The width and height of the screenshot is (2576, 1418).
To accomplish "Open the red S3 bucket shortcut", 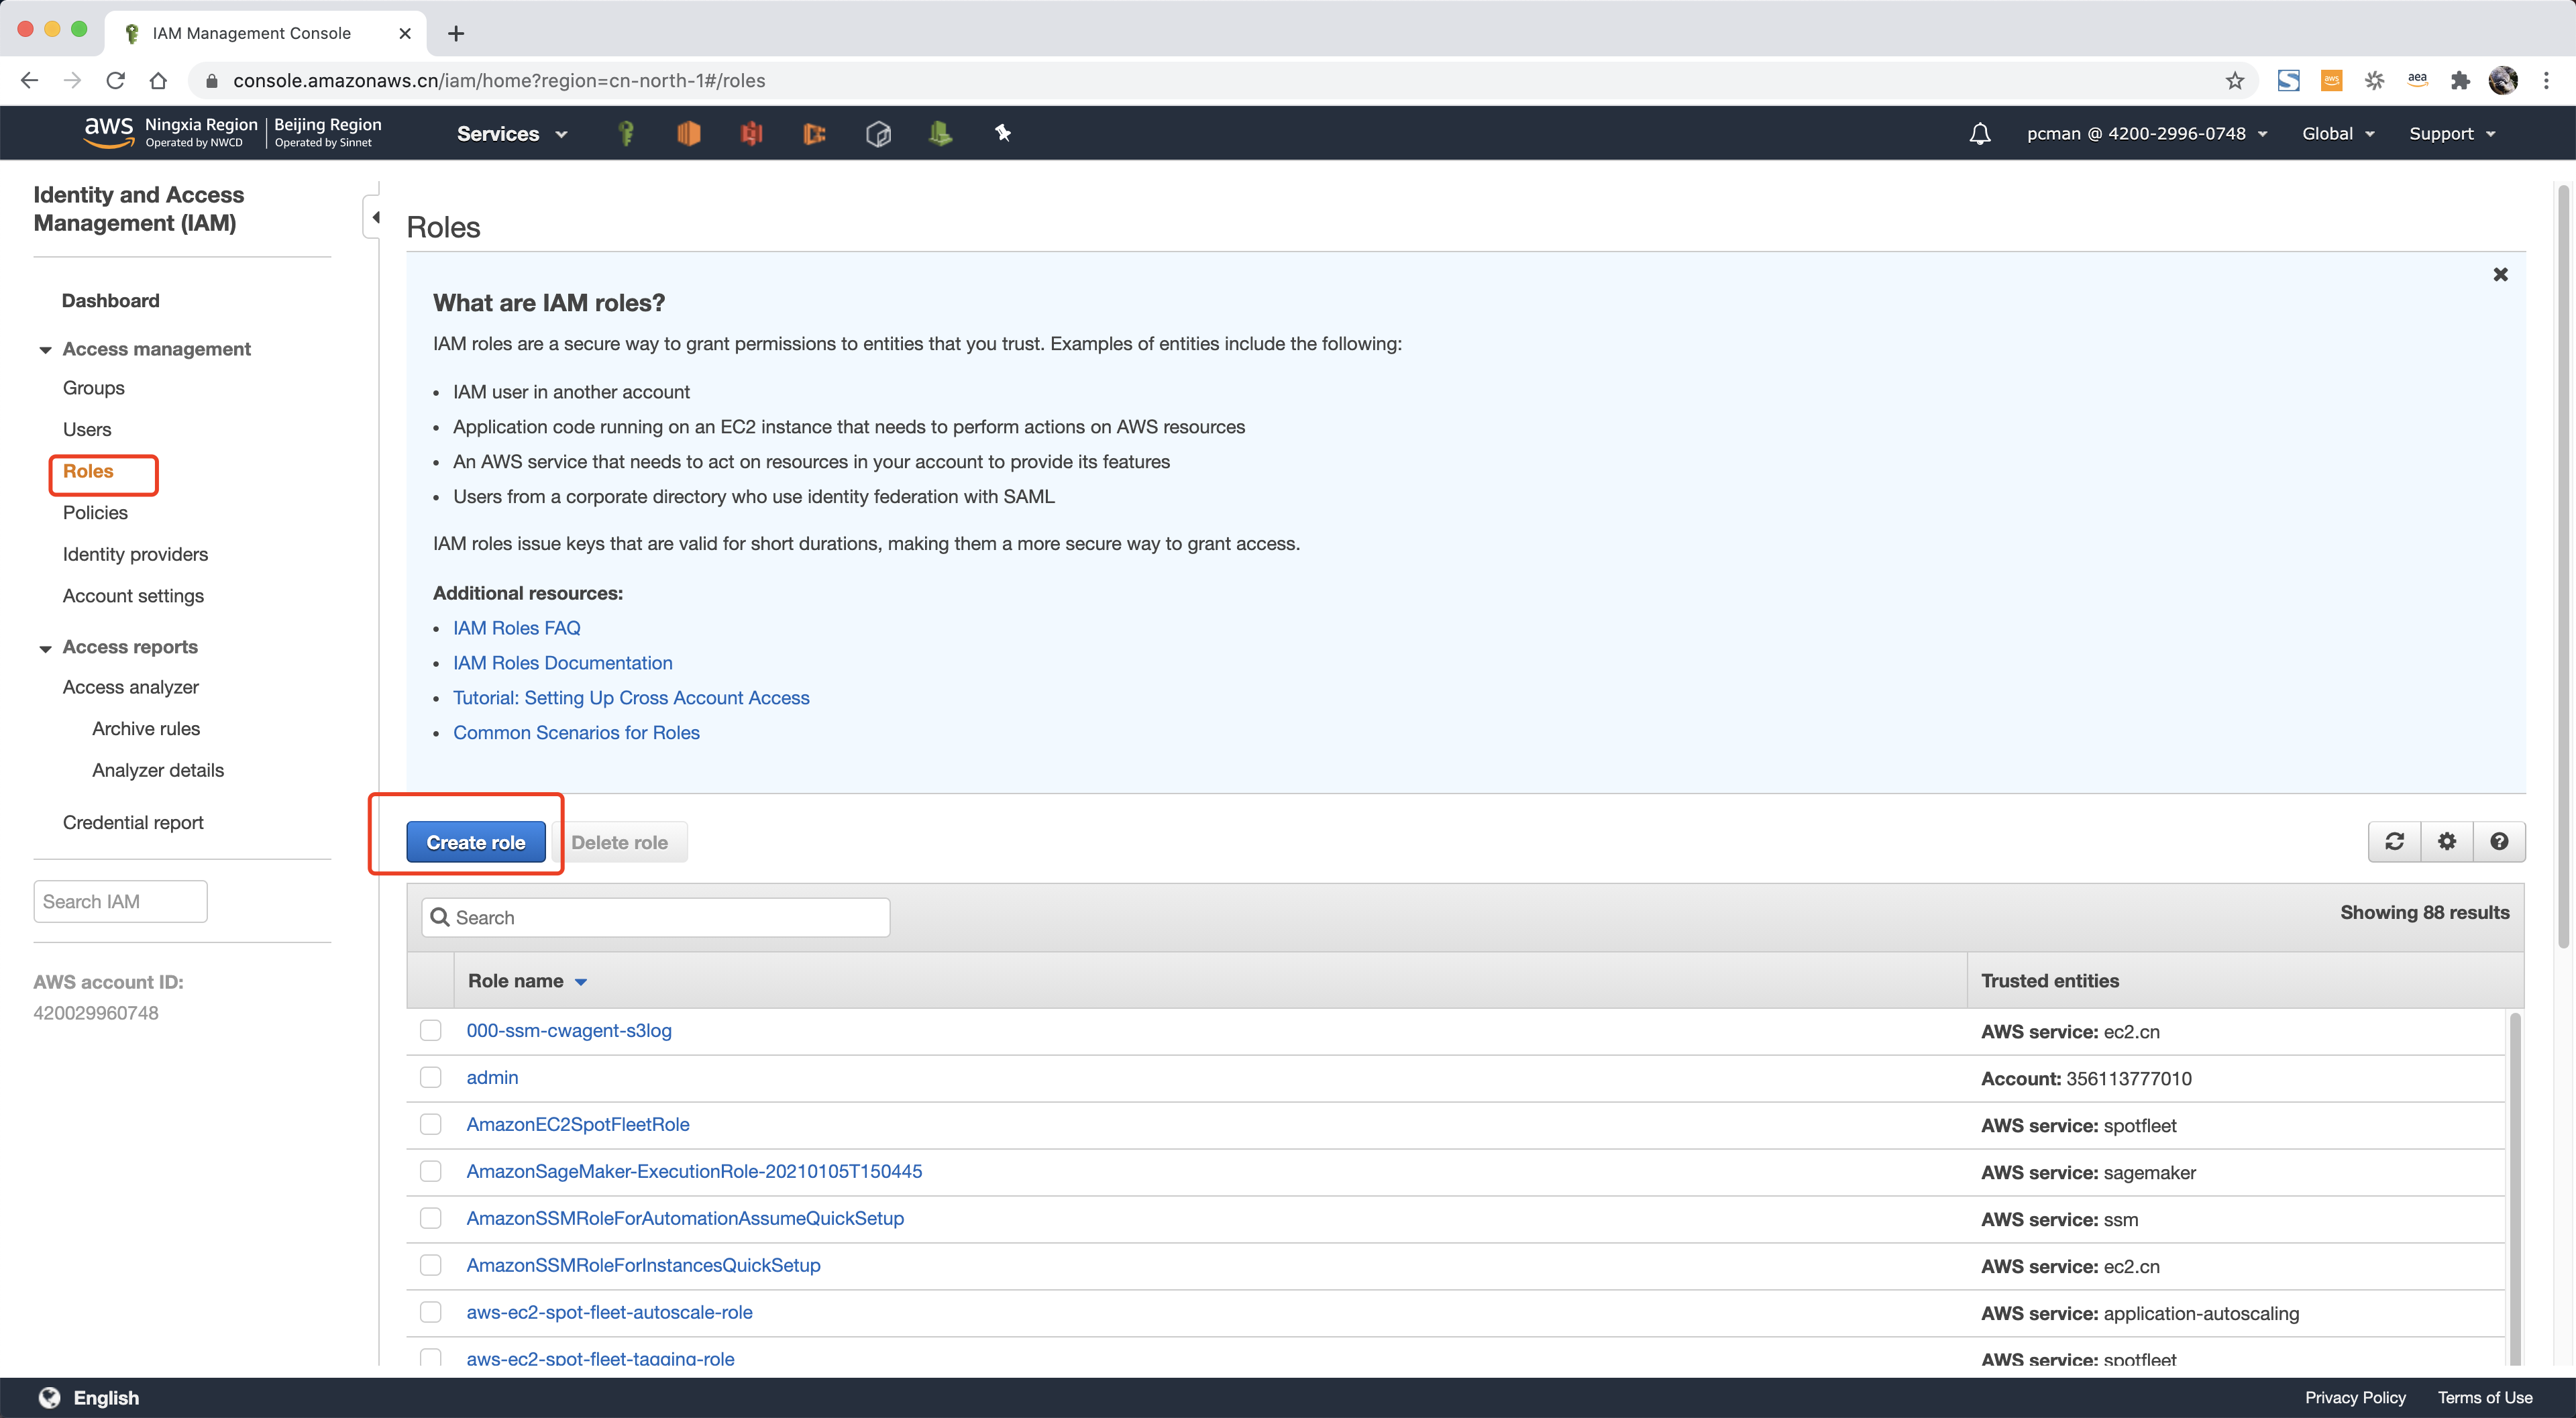I will tap(751, 133).
